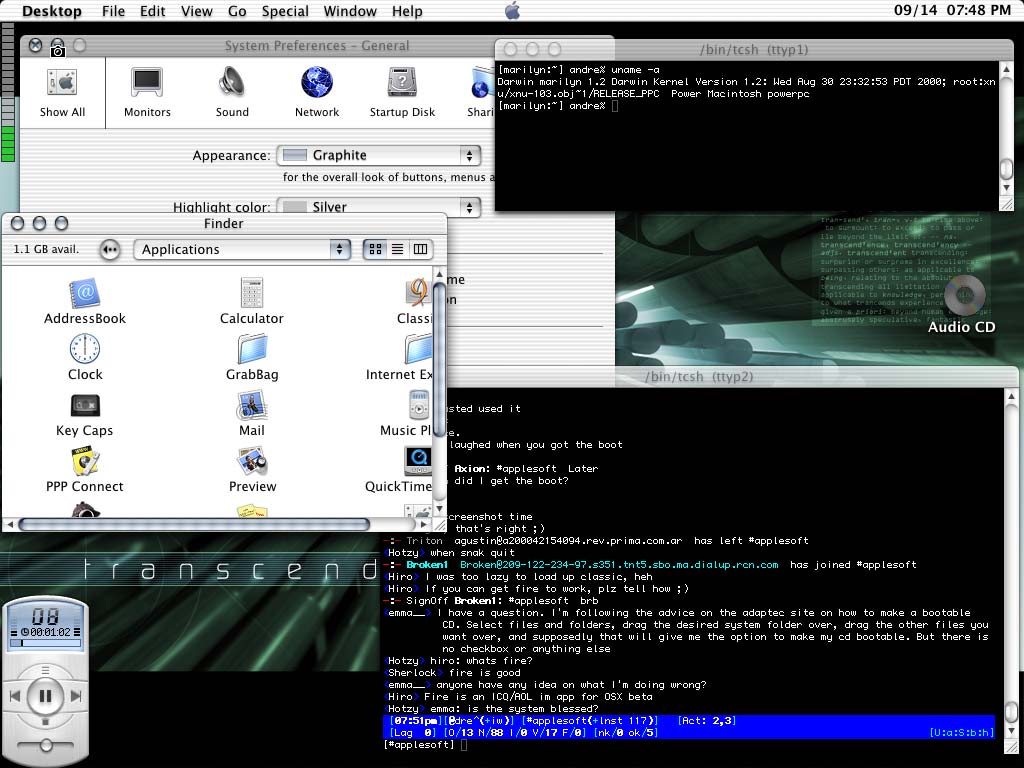Open the Mail application icon

[252, 405]
